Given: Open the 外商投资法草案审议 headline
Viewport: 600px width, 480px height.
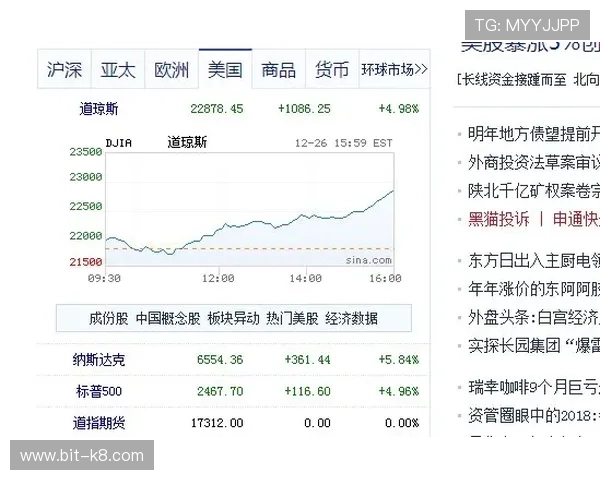Looking at the screenshot, I should pyautogui.click(x=534, y=163).
